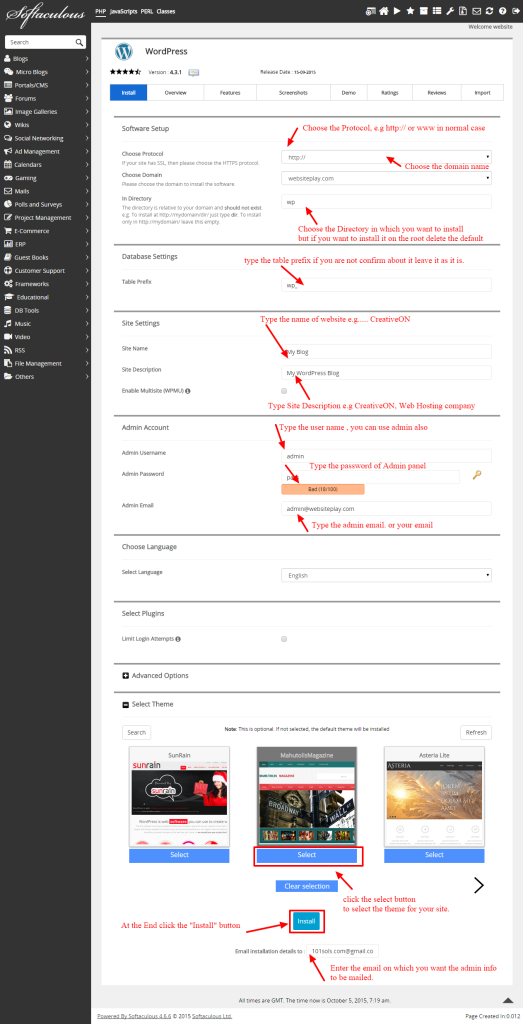Expand the Advanced Options section

155,675
